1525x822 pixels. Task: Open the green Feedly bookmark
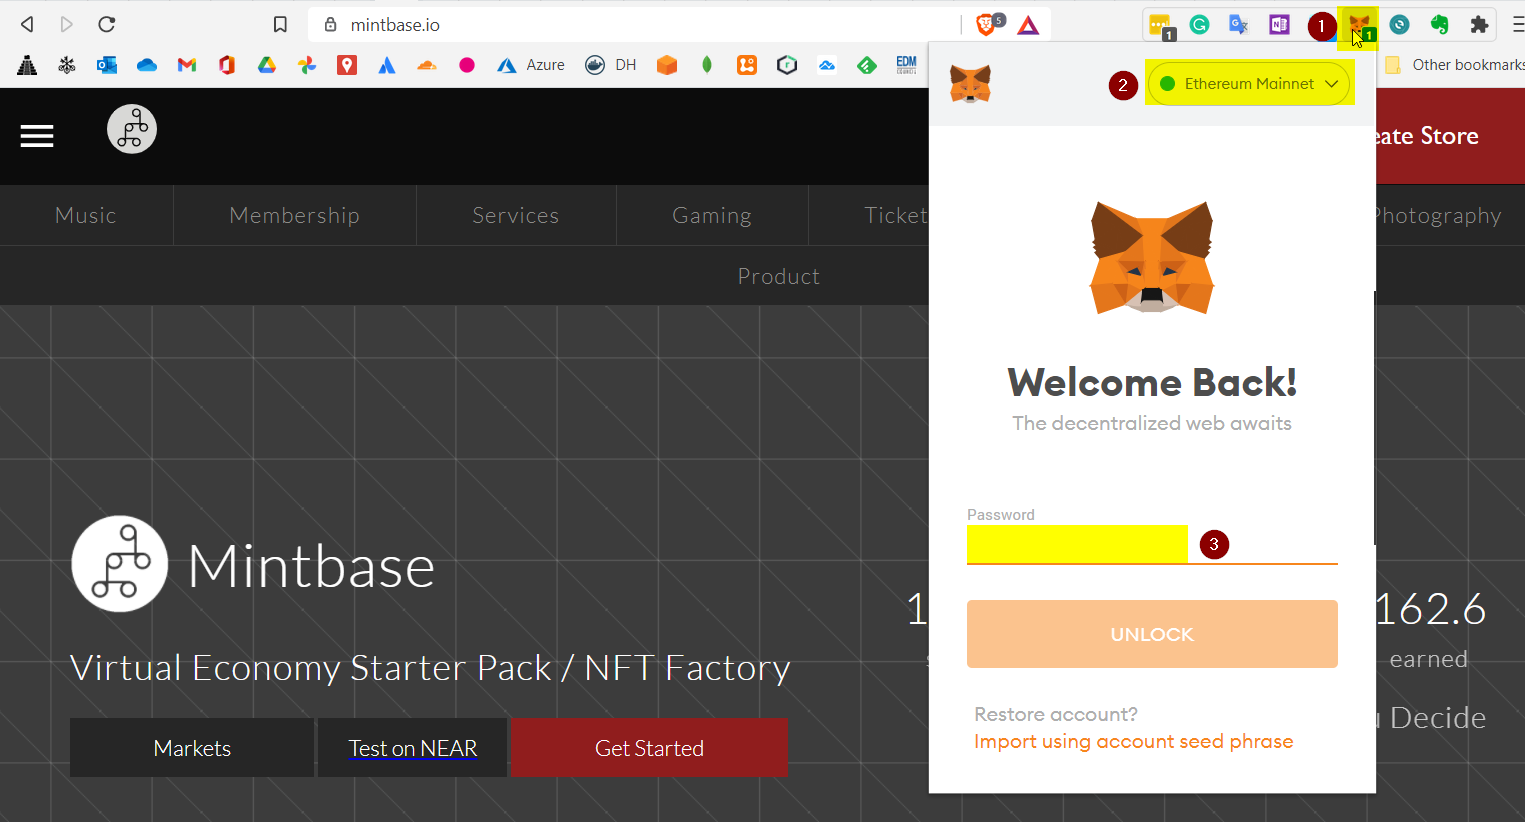coord(867,65)
